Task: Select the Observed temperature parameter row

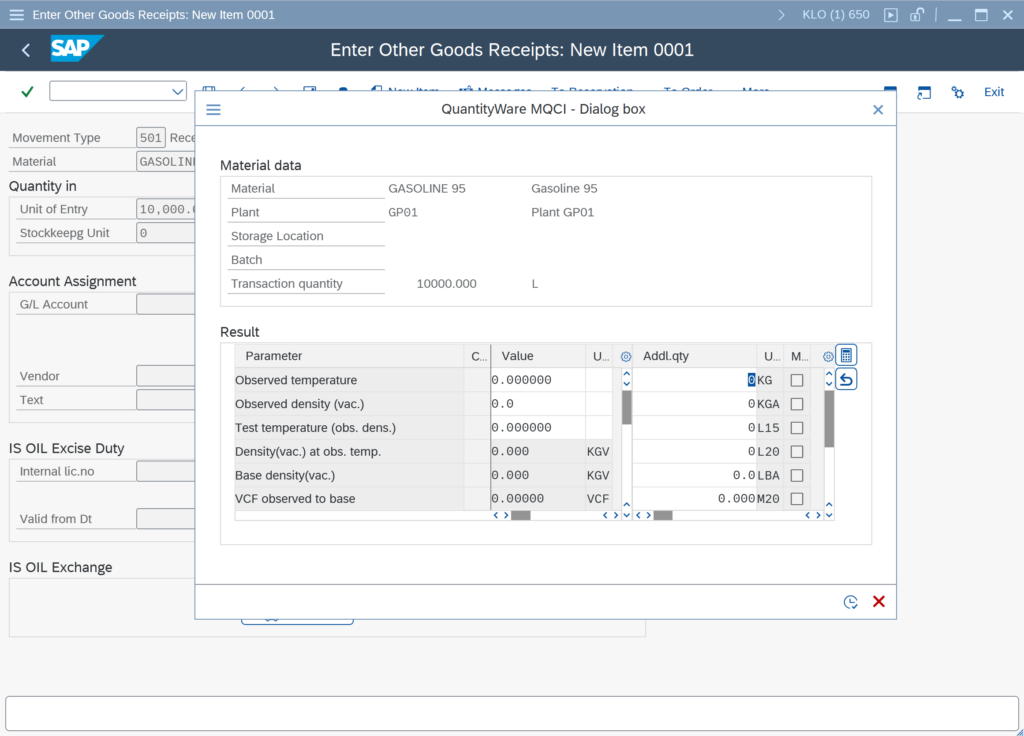Action: [349, 380]
